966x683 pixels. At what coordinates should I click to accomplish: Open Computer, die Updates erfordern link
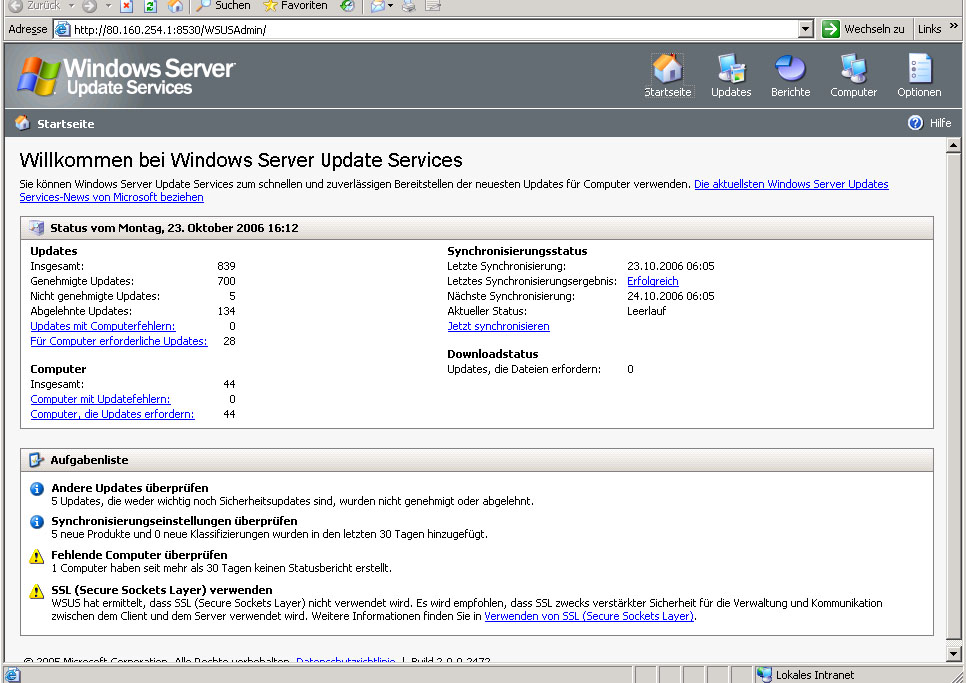pos(113,414)
